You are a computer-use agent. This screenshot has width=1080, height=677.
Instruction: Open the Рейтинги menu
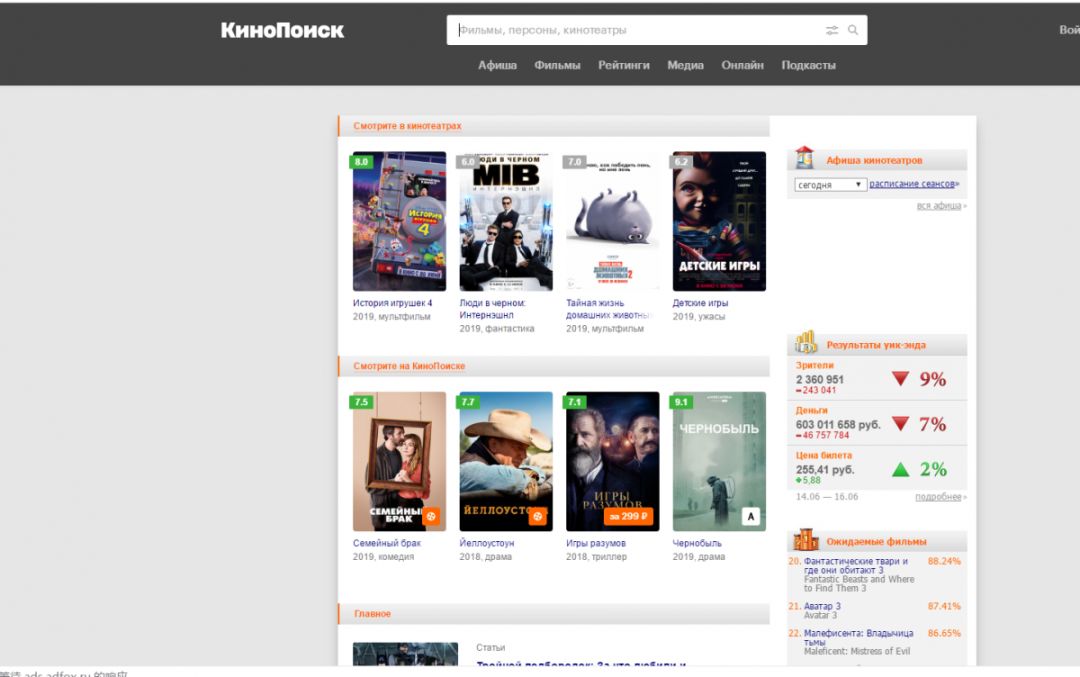(623, 65)
